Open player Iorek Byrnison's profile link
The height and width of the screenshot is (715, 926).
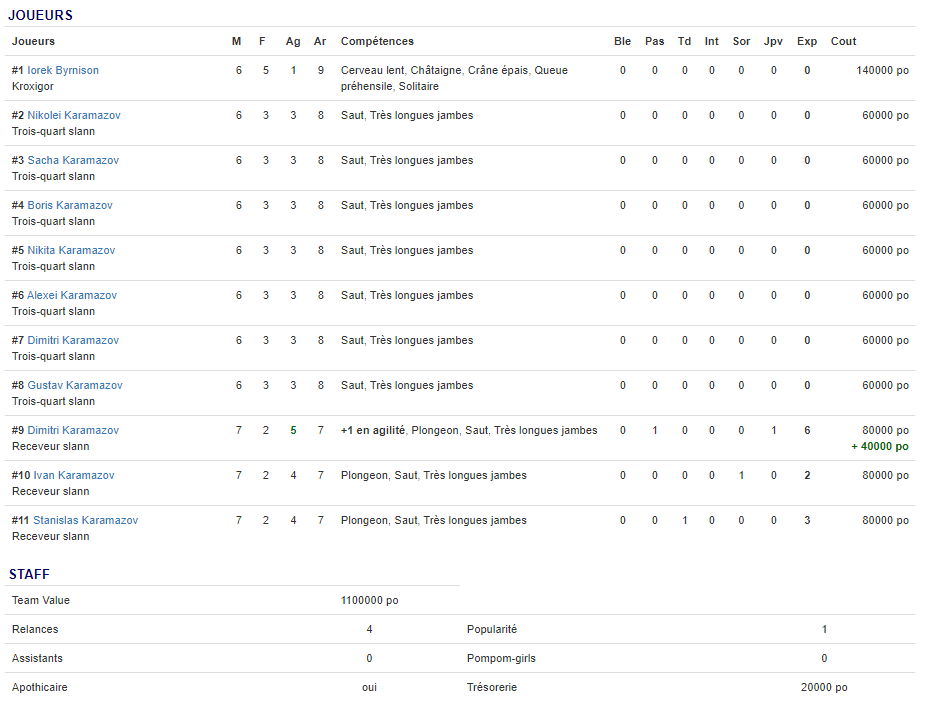click(63, 71)
